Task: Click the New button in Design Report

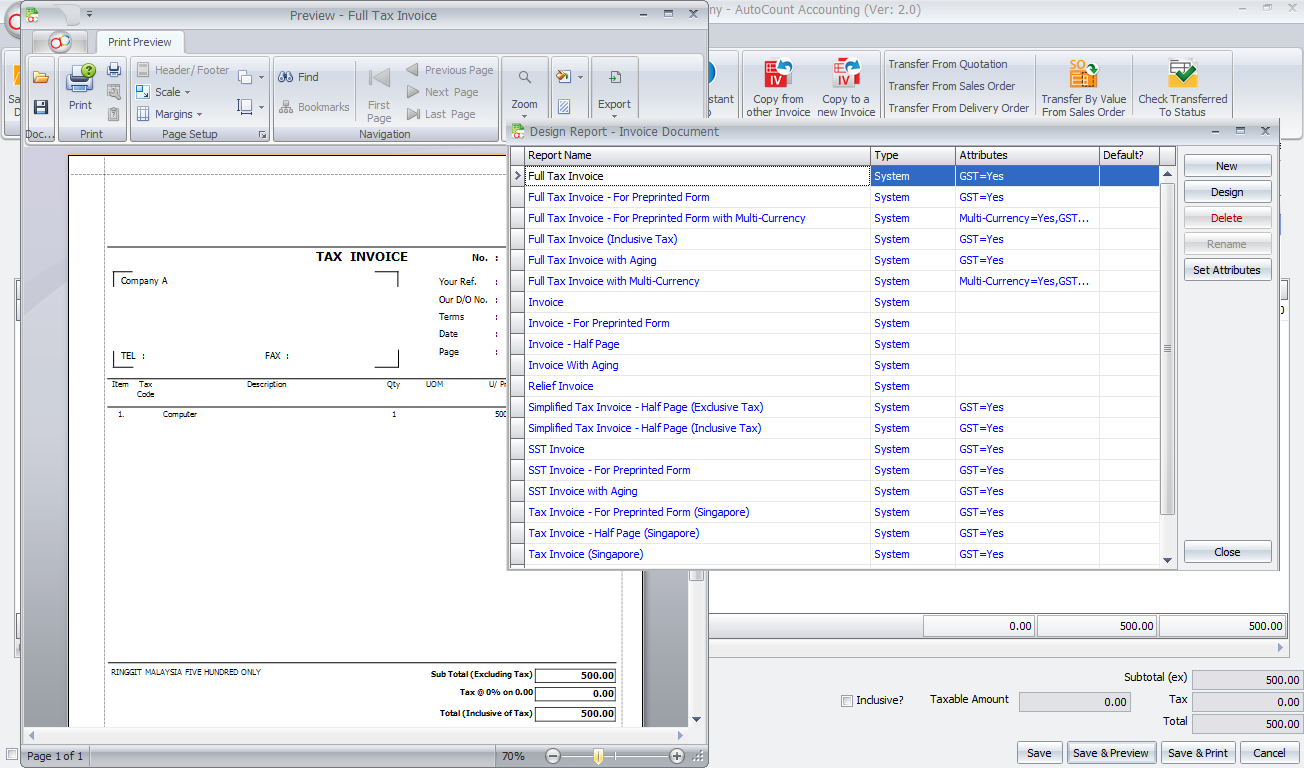Action: point(1227,166)
